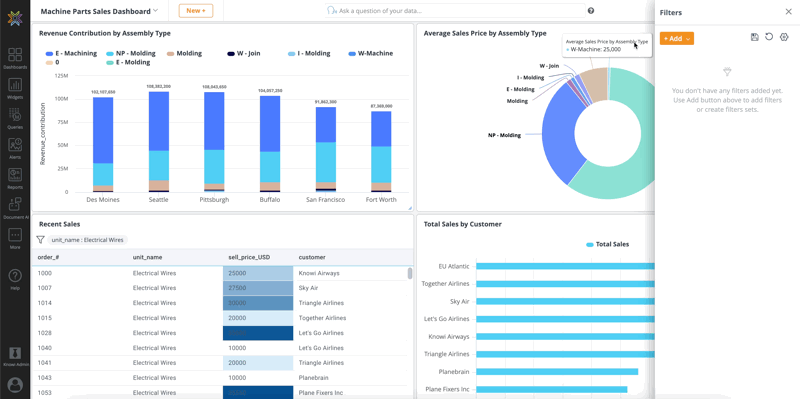Click the New + button
This screenshot has height=399, width=800.
[196, 11]
